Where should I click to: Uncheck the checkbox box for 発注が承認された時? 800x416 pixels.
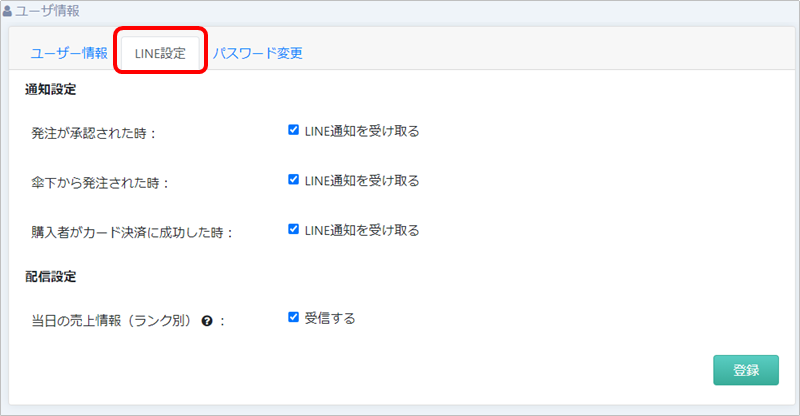(x=293, y=130)
